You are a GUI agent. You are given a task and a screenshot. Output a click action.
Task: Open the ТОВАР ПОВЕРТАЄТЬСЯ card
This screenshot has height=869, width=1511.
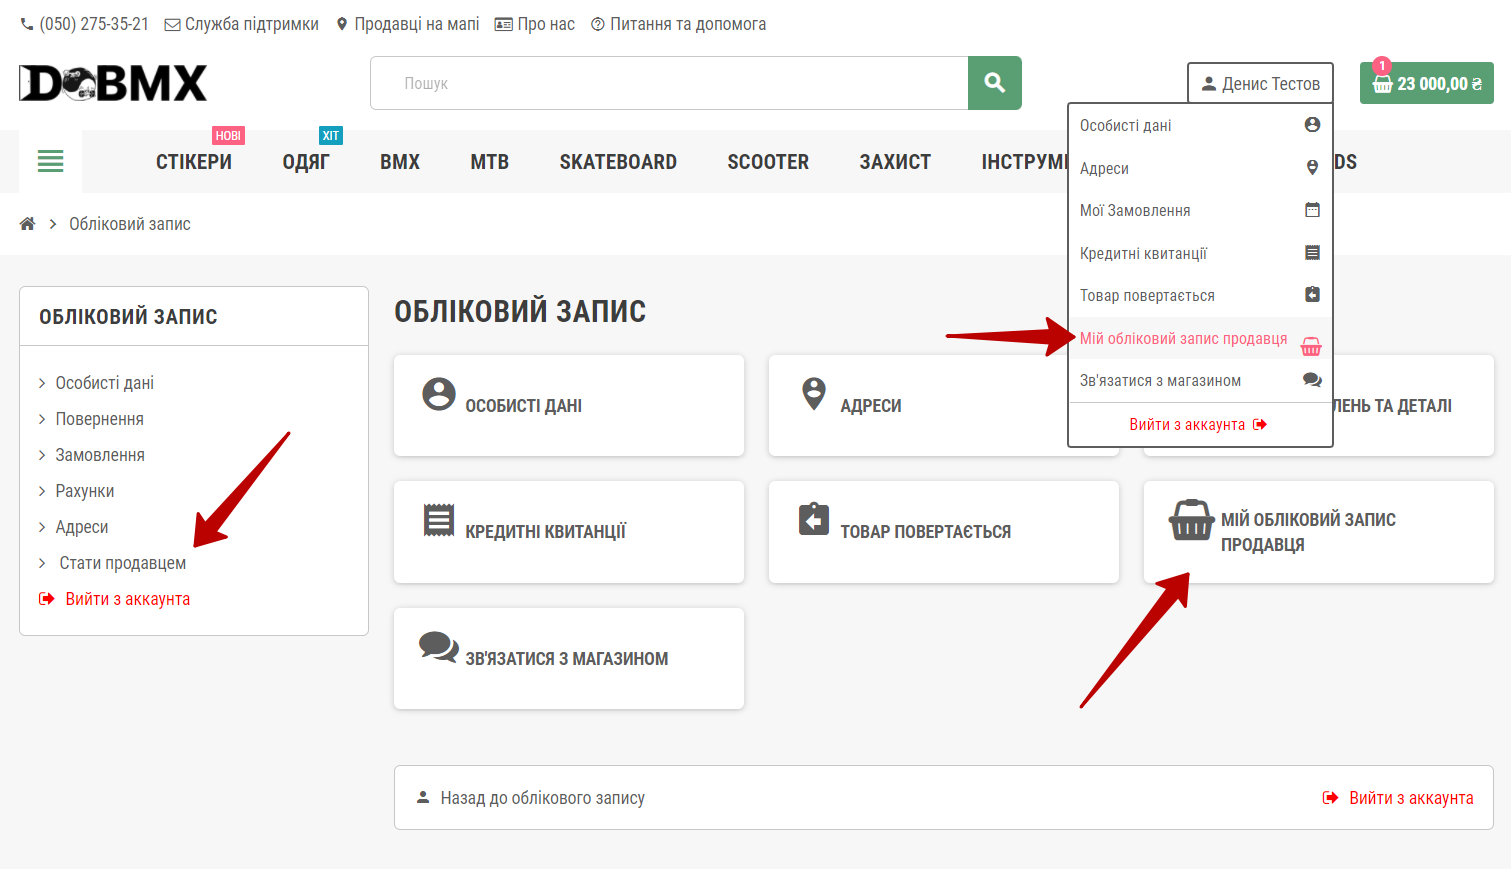[944, 531]
